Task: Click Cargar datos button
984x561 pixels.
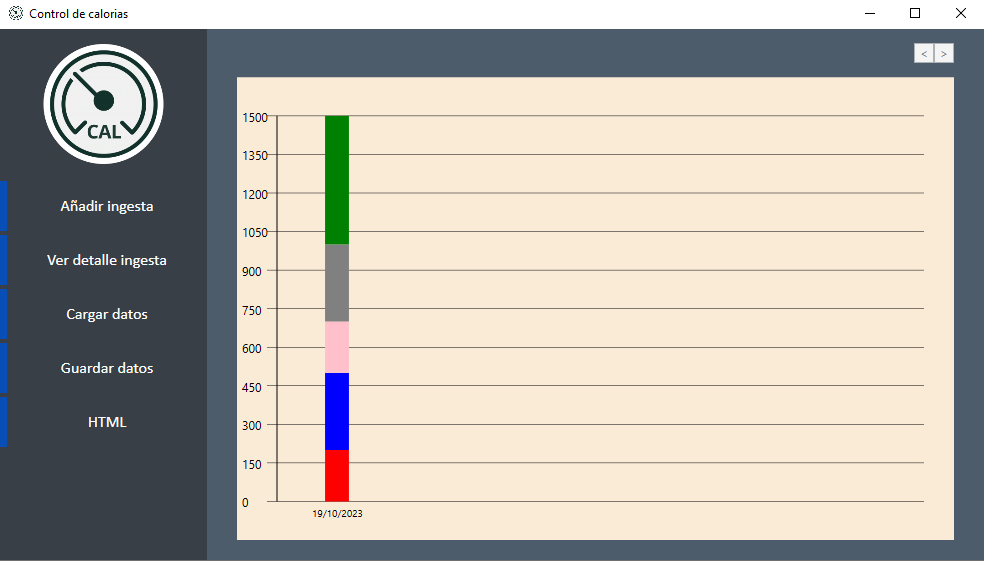Action: coord(107,314)
